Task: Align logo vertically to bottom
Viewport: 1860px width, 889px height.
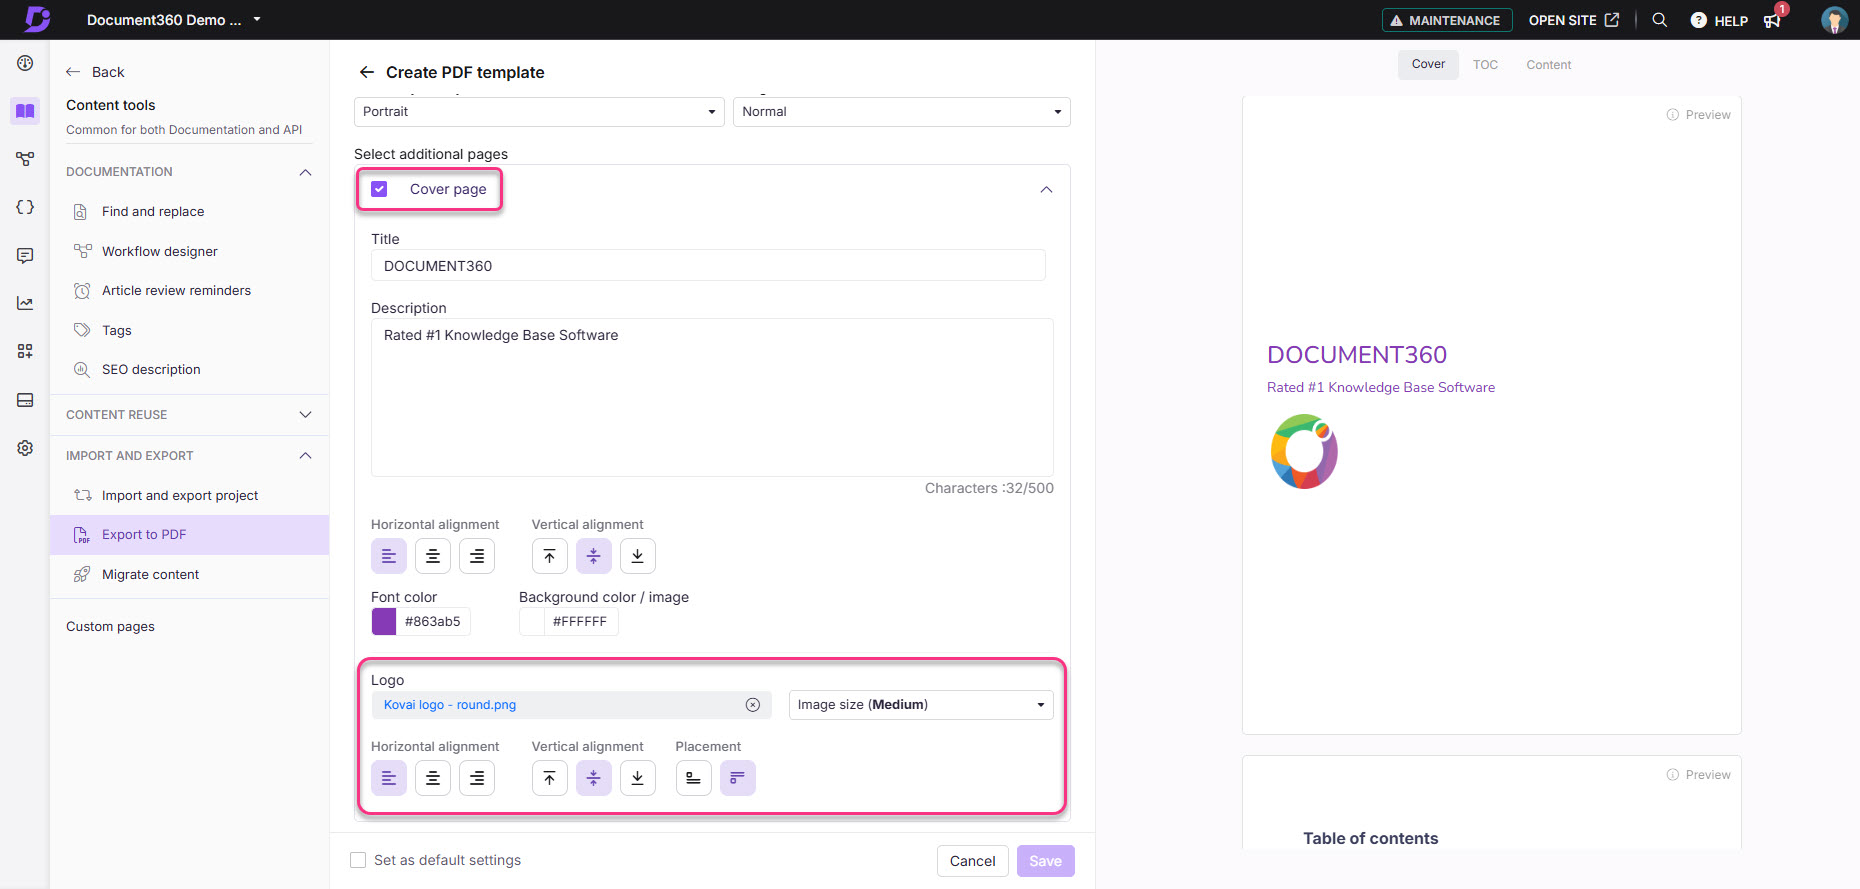Action: pos(638,778)
